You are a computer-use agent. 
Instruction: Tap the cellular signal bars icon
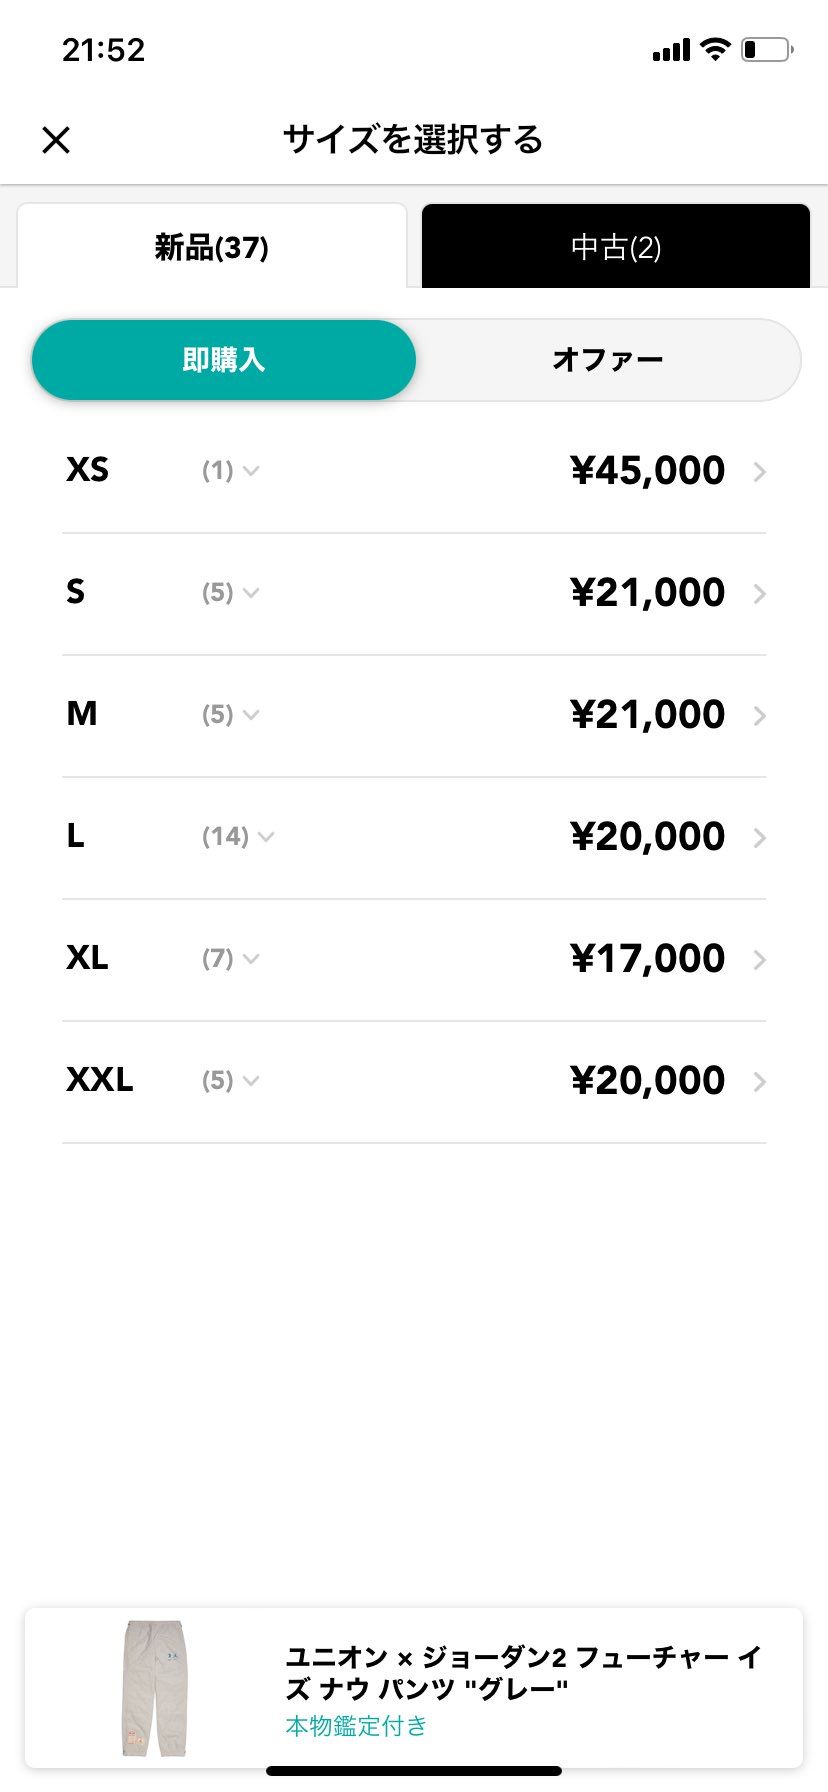point(671,50)
